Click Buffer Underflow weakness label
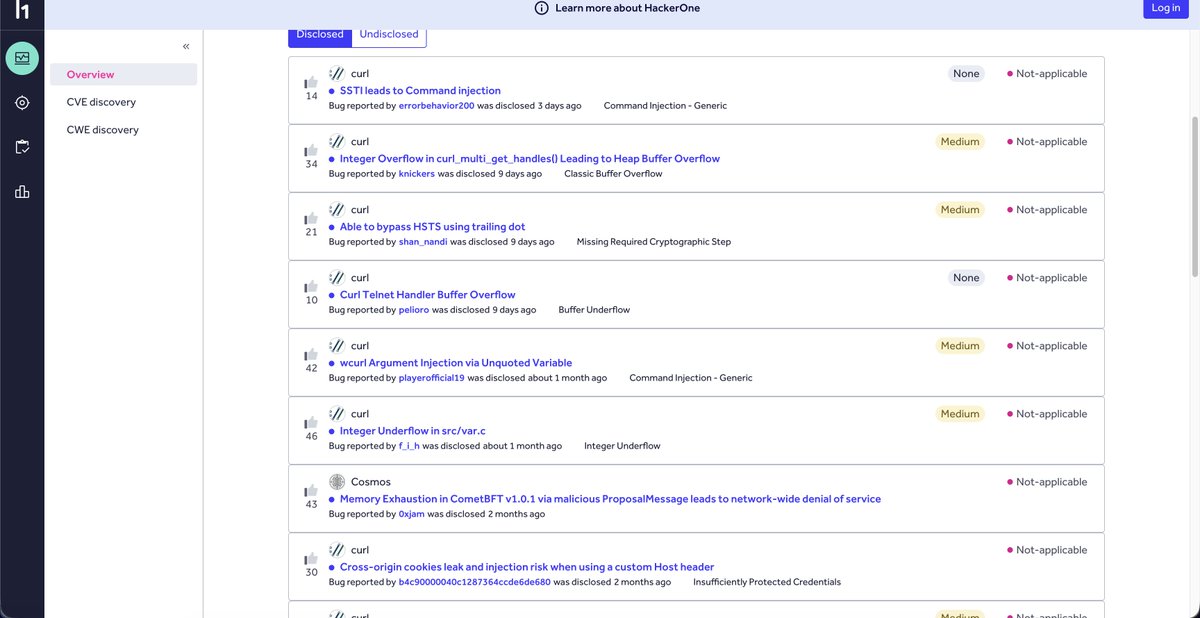The height and width of the screenshot is (618, 1200). [594, 310]
